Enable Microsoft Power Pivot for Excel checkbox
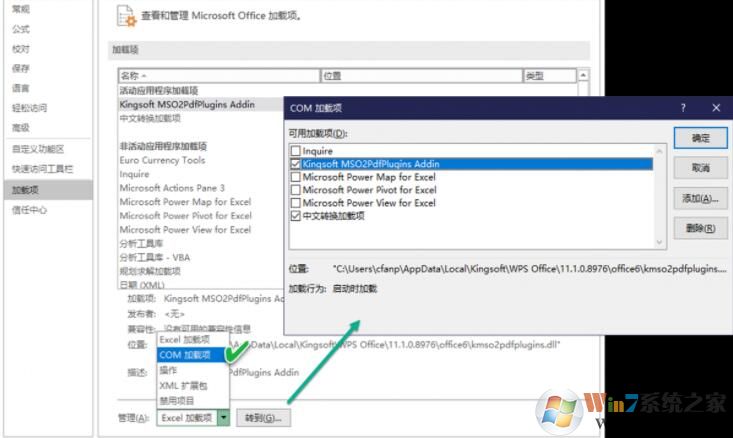This screenshot has width=733, height=438. 295,190
